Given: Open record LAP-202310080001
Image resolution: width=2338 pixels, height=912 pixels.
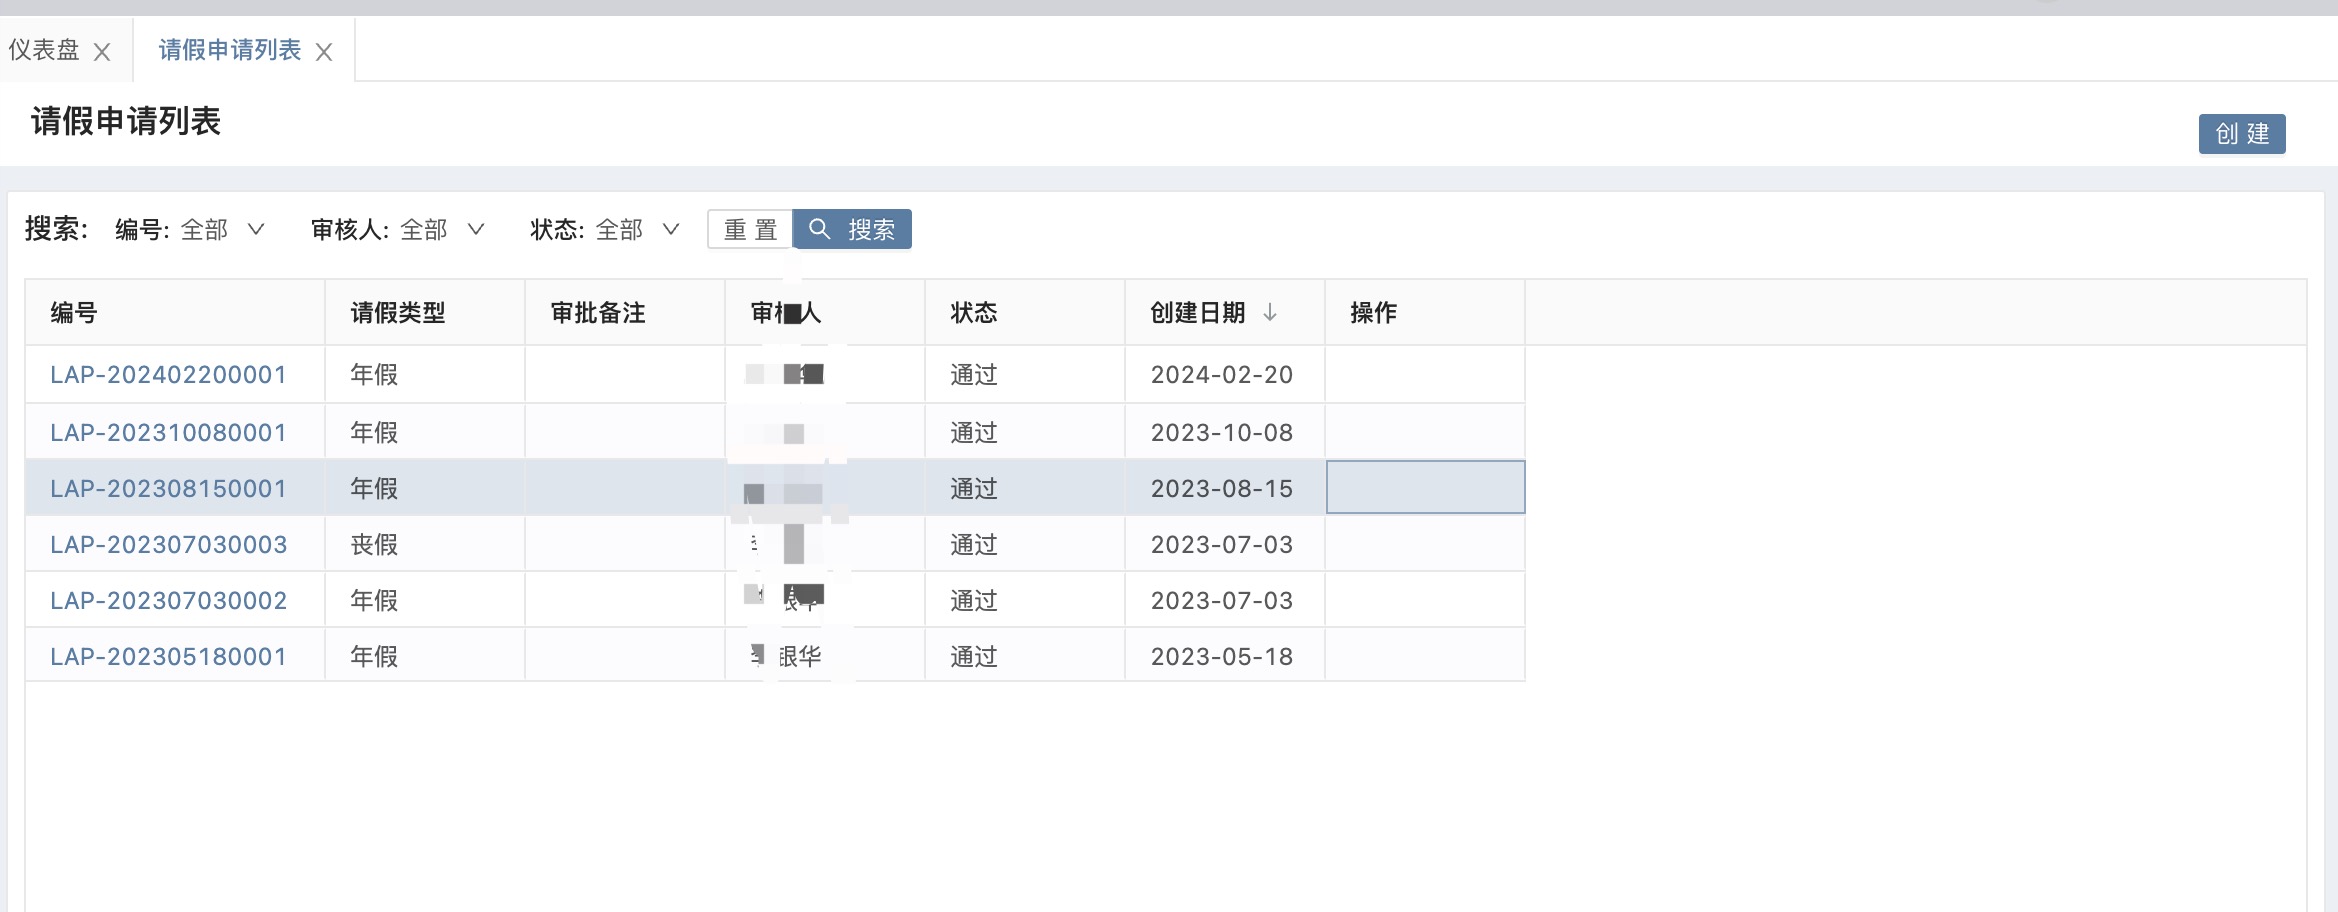Looking at the screenshot, I should 168,433.
